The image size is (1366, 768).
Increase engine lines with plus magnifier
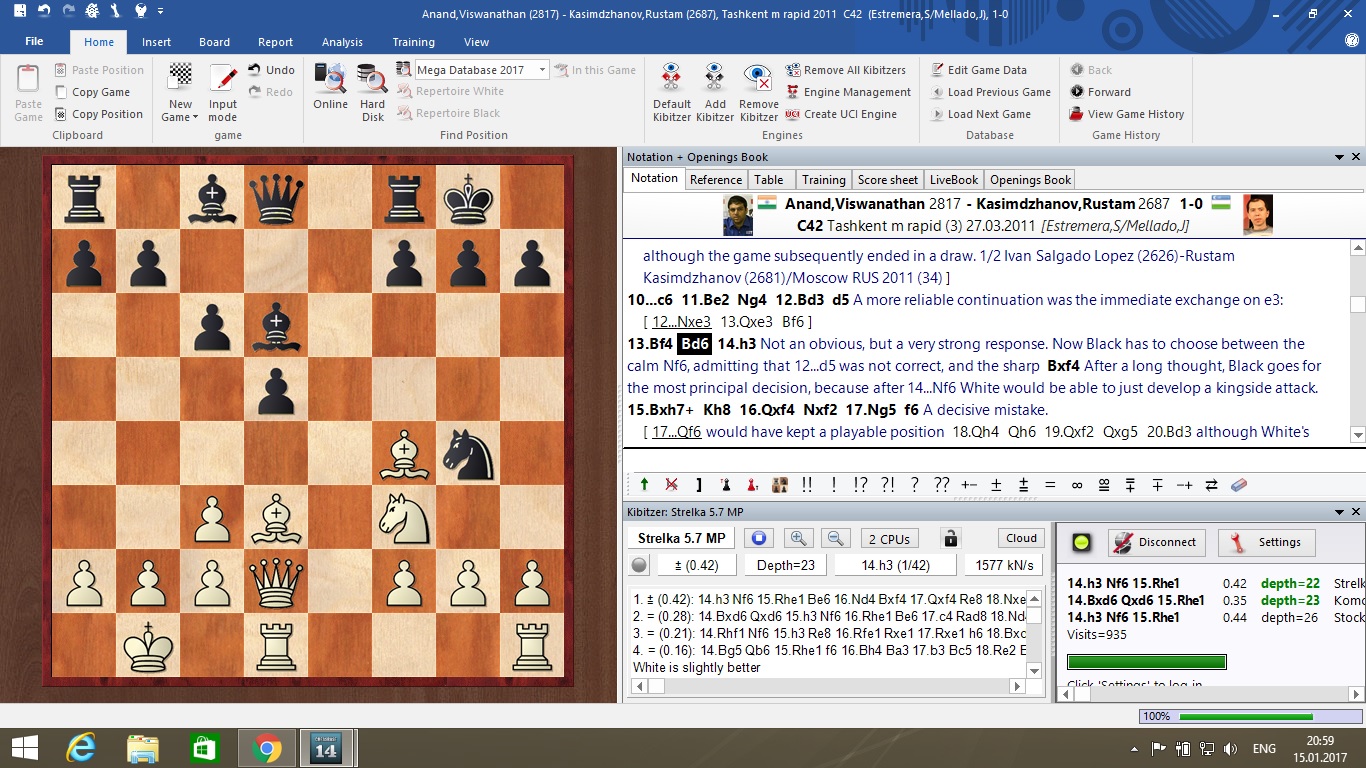click(x=798, y=538)
